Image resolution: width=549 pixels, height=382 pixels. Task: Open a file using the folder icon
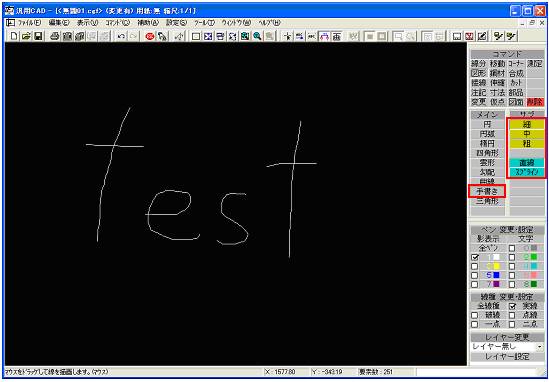pyautogui.click(x=26, y=36)
